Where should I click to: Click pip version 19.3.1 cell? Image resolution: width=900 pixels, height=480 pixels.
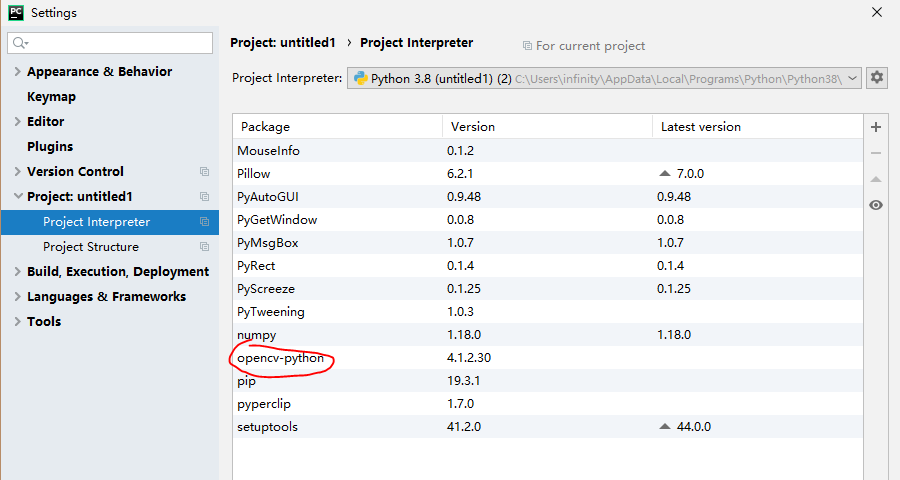tap(464, 380)
